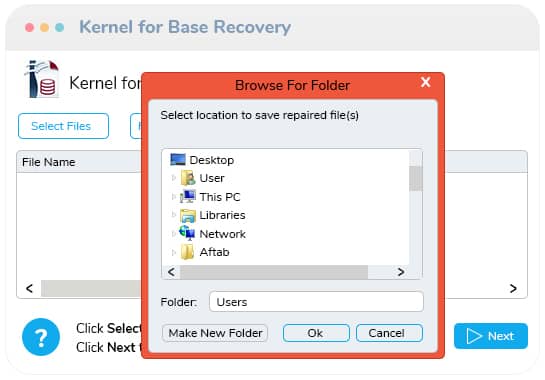Screen dimensions: 545x380
Task: Select the Desktop icon in folder tree
Action: [178, 160]
